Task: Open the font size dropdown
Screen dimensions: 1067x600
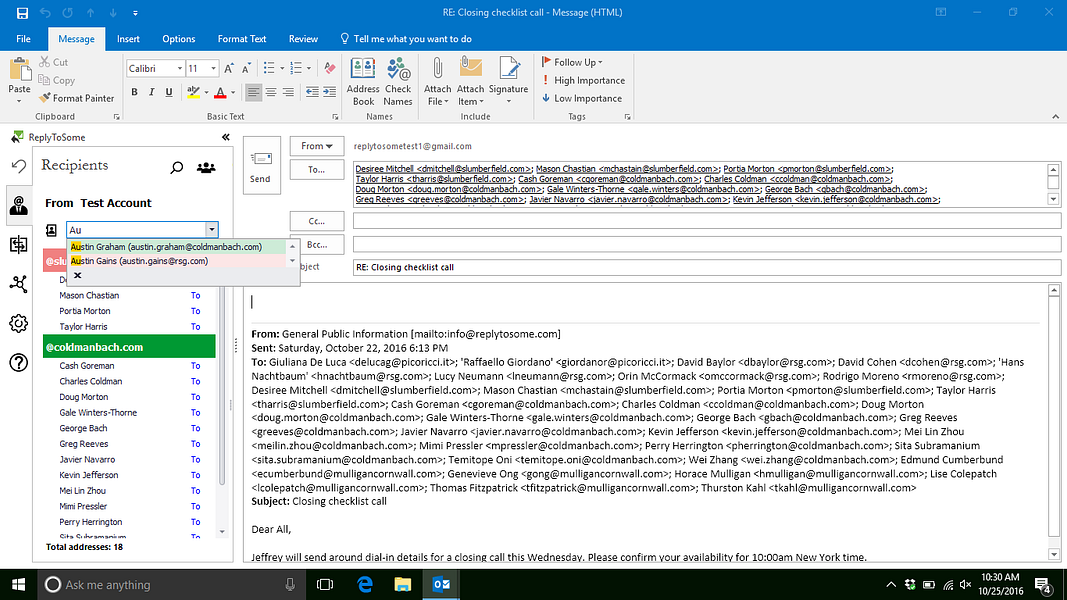Action: (213, 68)
